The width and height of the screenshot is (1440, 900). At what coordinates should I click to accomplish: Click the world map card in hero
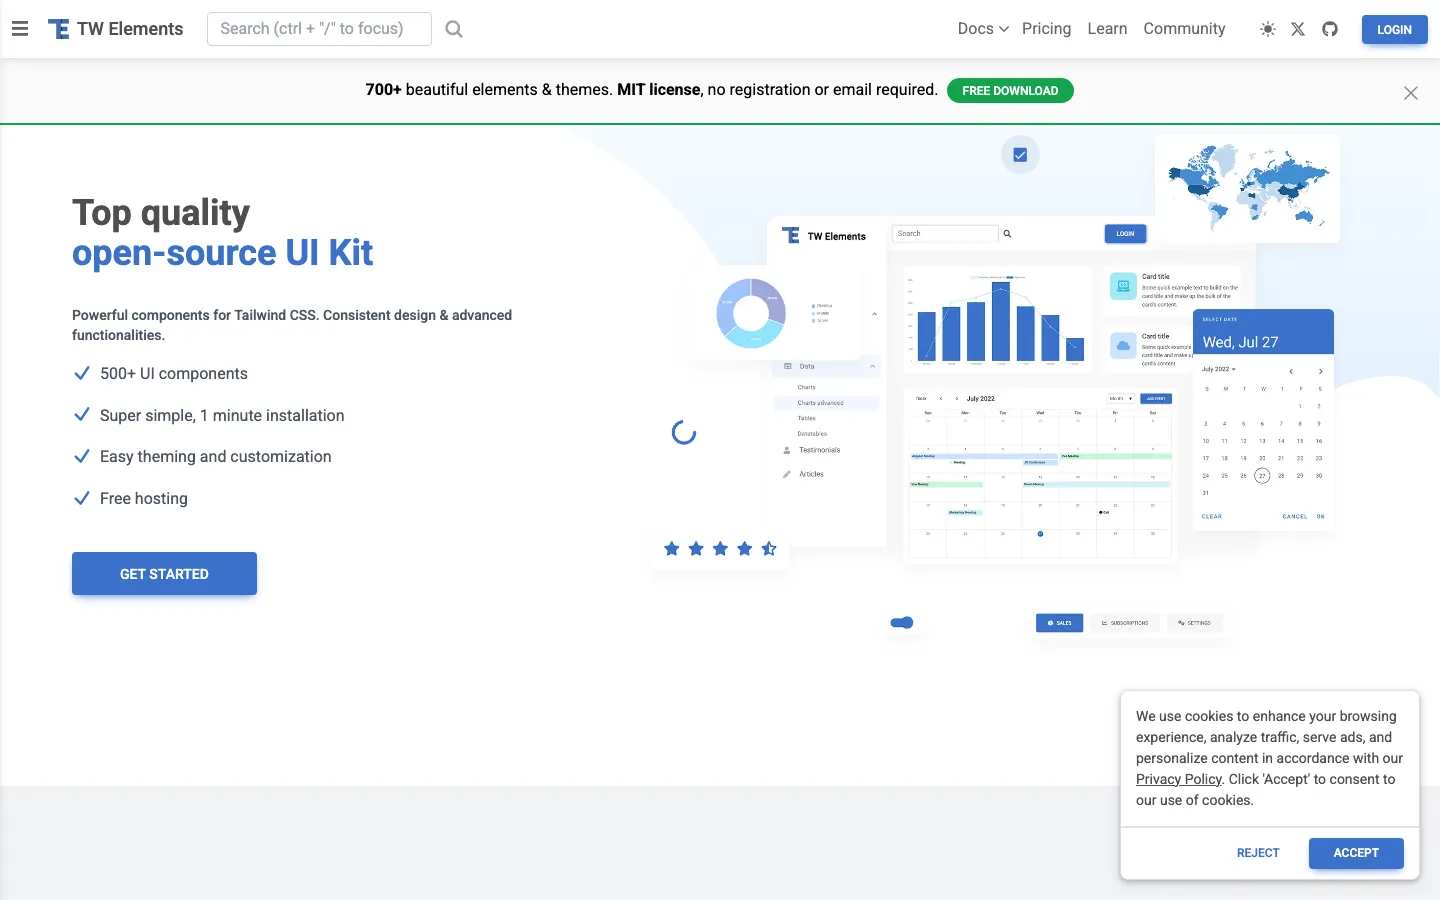[x=1247, y=188]
